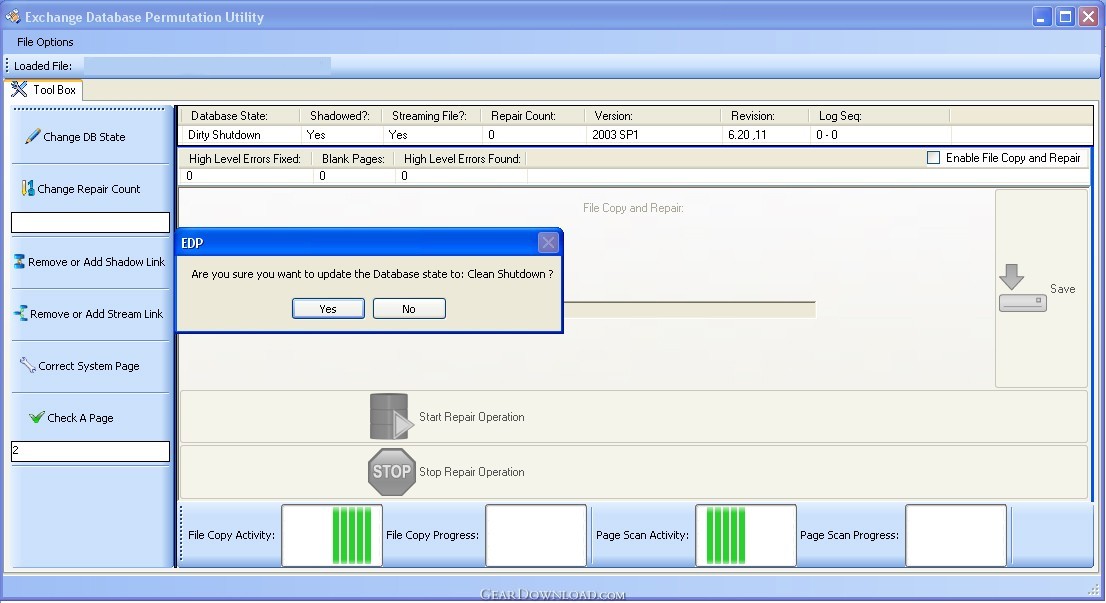Click the 0 - 0 Log Seq value
Screen dimensions: 1106x603
tap(827, 135)
